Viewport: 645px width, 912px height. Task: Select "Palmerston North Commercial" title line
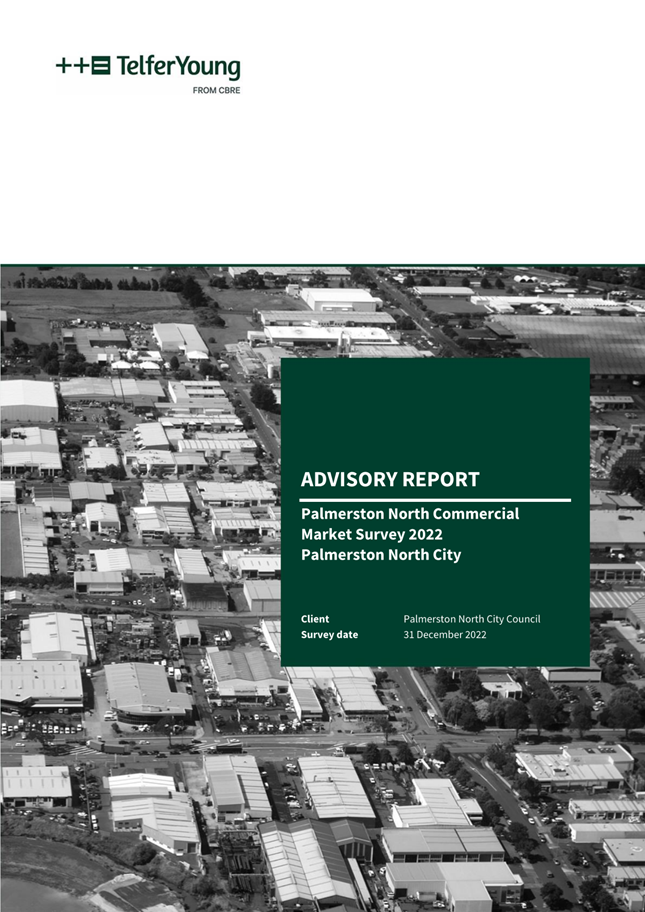(x=410, y=514)
